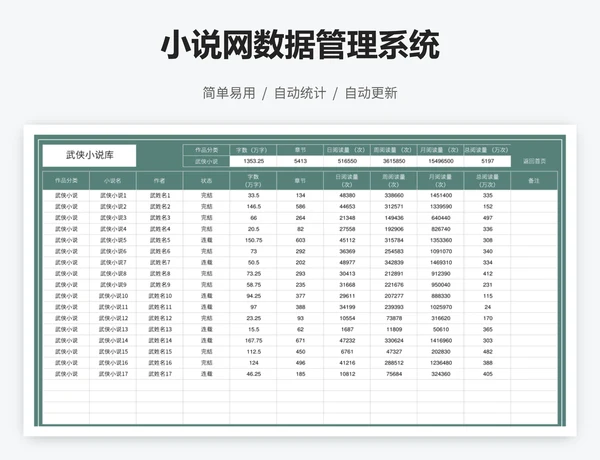Select word count cell 94.25
Screen dimensions: 600x460
(253, 296)
